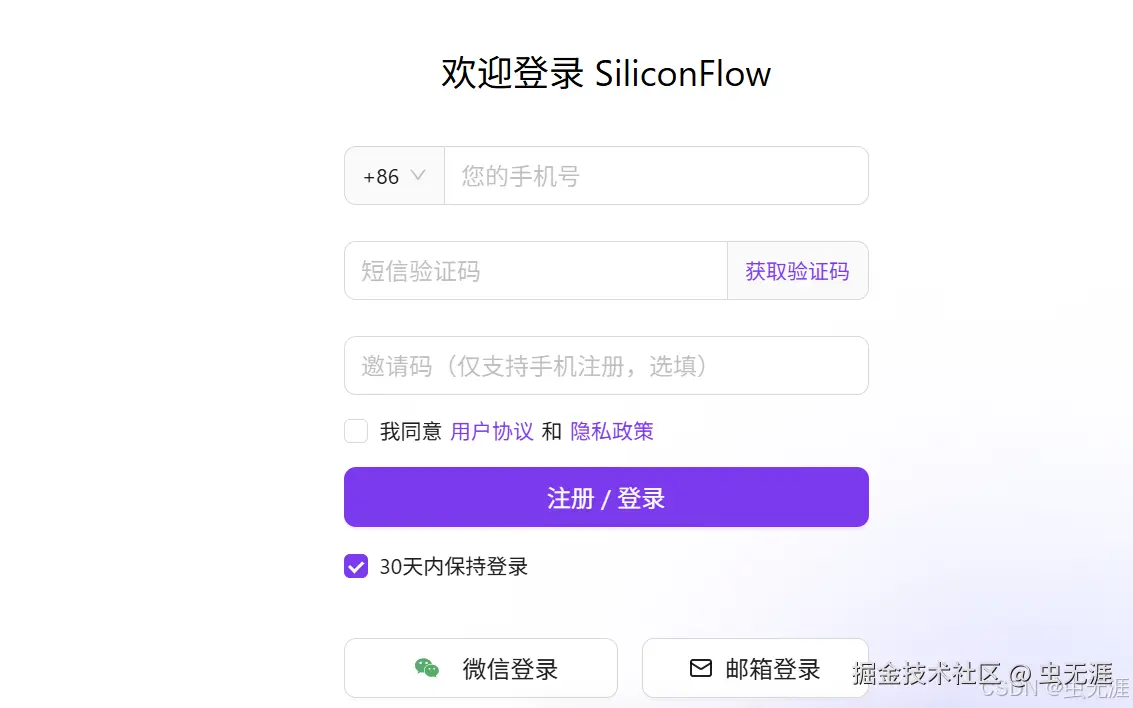Check the 我同意 agreement checkbox
This screenshot has height=708, width=1133.
[x=356, y=431]
